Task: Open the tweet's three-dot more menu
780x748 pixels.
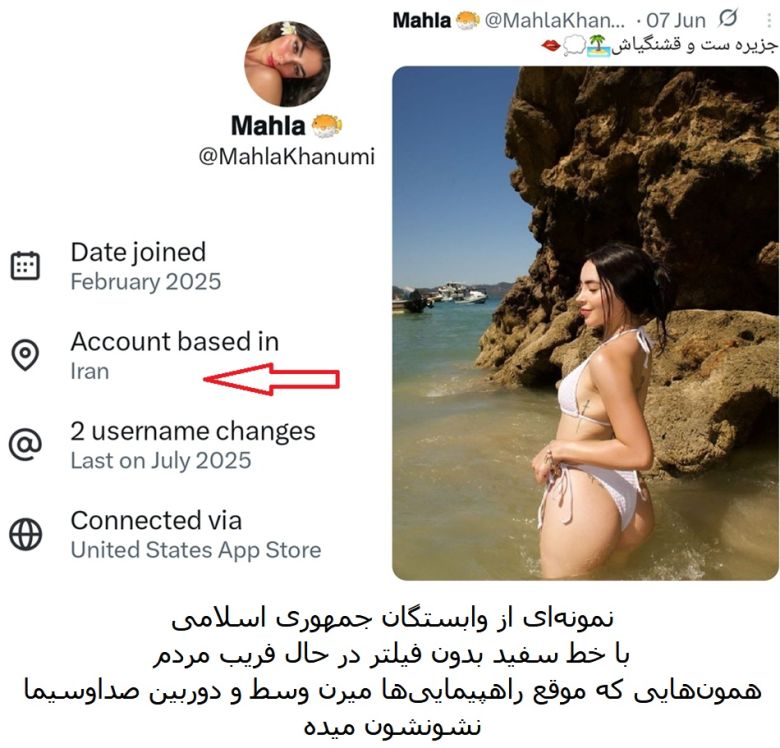Action: click(771, 19)
